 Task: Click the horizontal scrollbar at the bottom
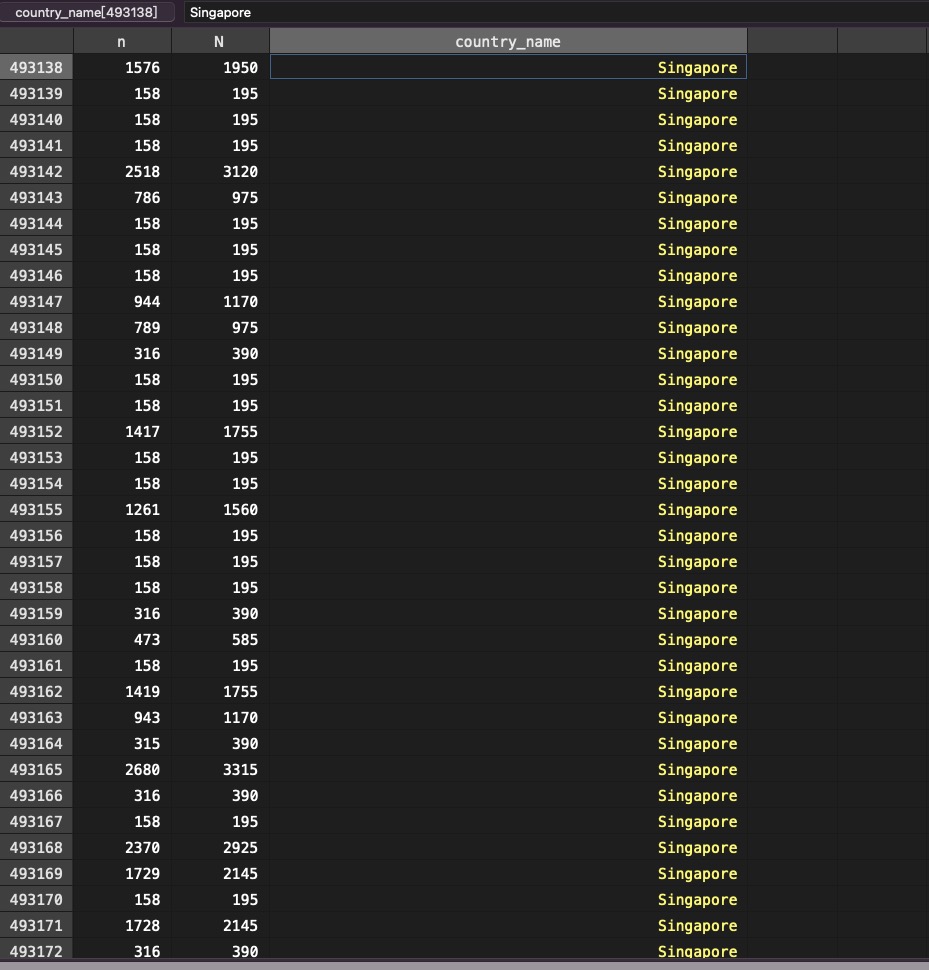tap(464, 965)
